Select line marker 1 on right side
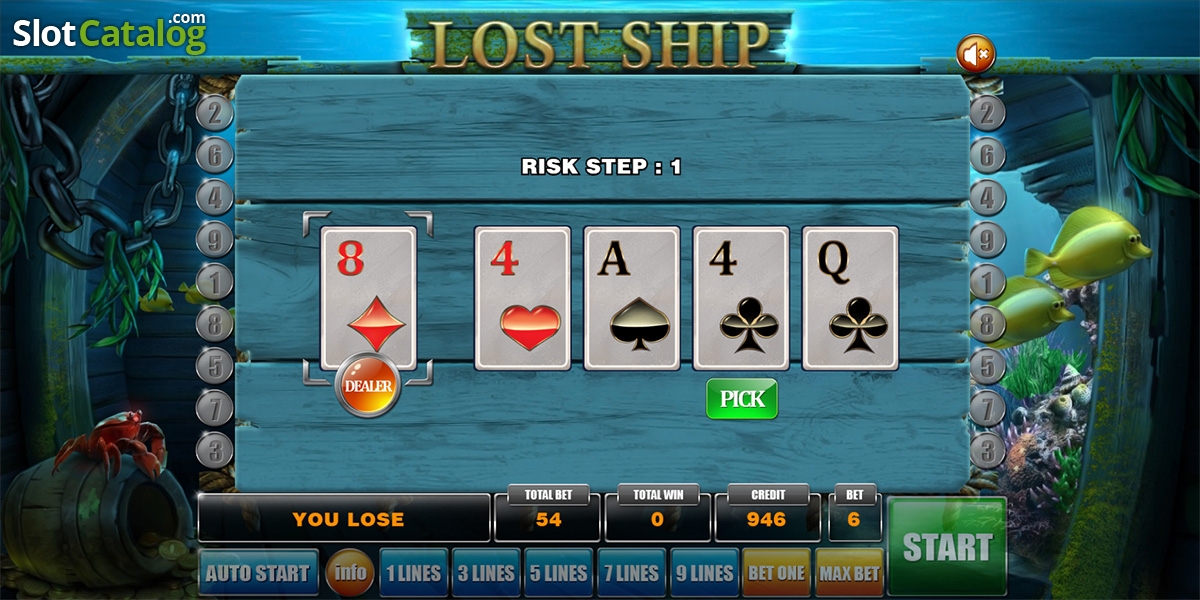 (x=987, y=283)
